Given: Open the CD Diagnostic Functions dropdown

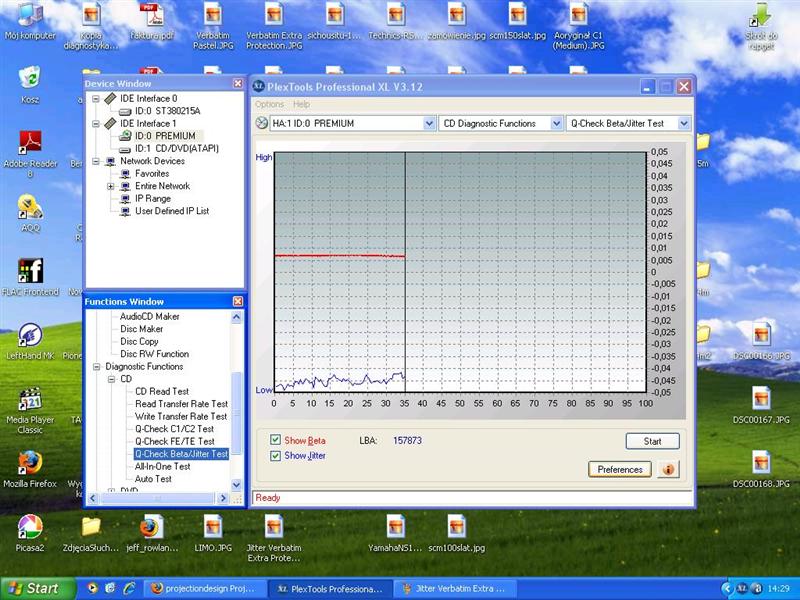Looking at the screenshot, I should click(x=556, y=123).
